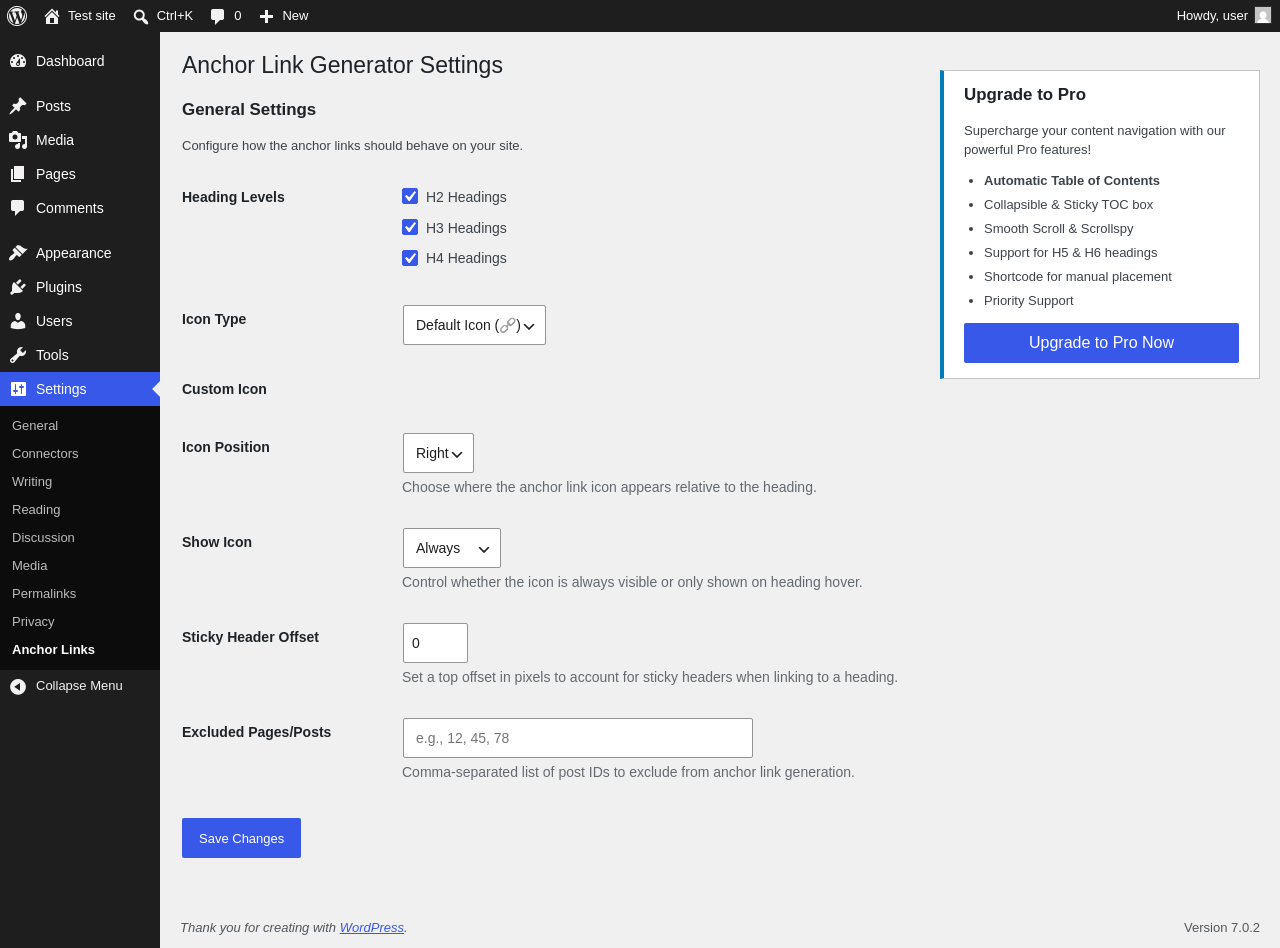Open the Pages menu label

56,174
